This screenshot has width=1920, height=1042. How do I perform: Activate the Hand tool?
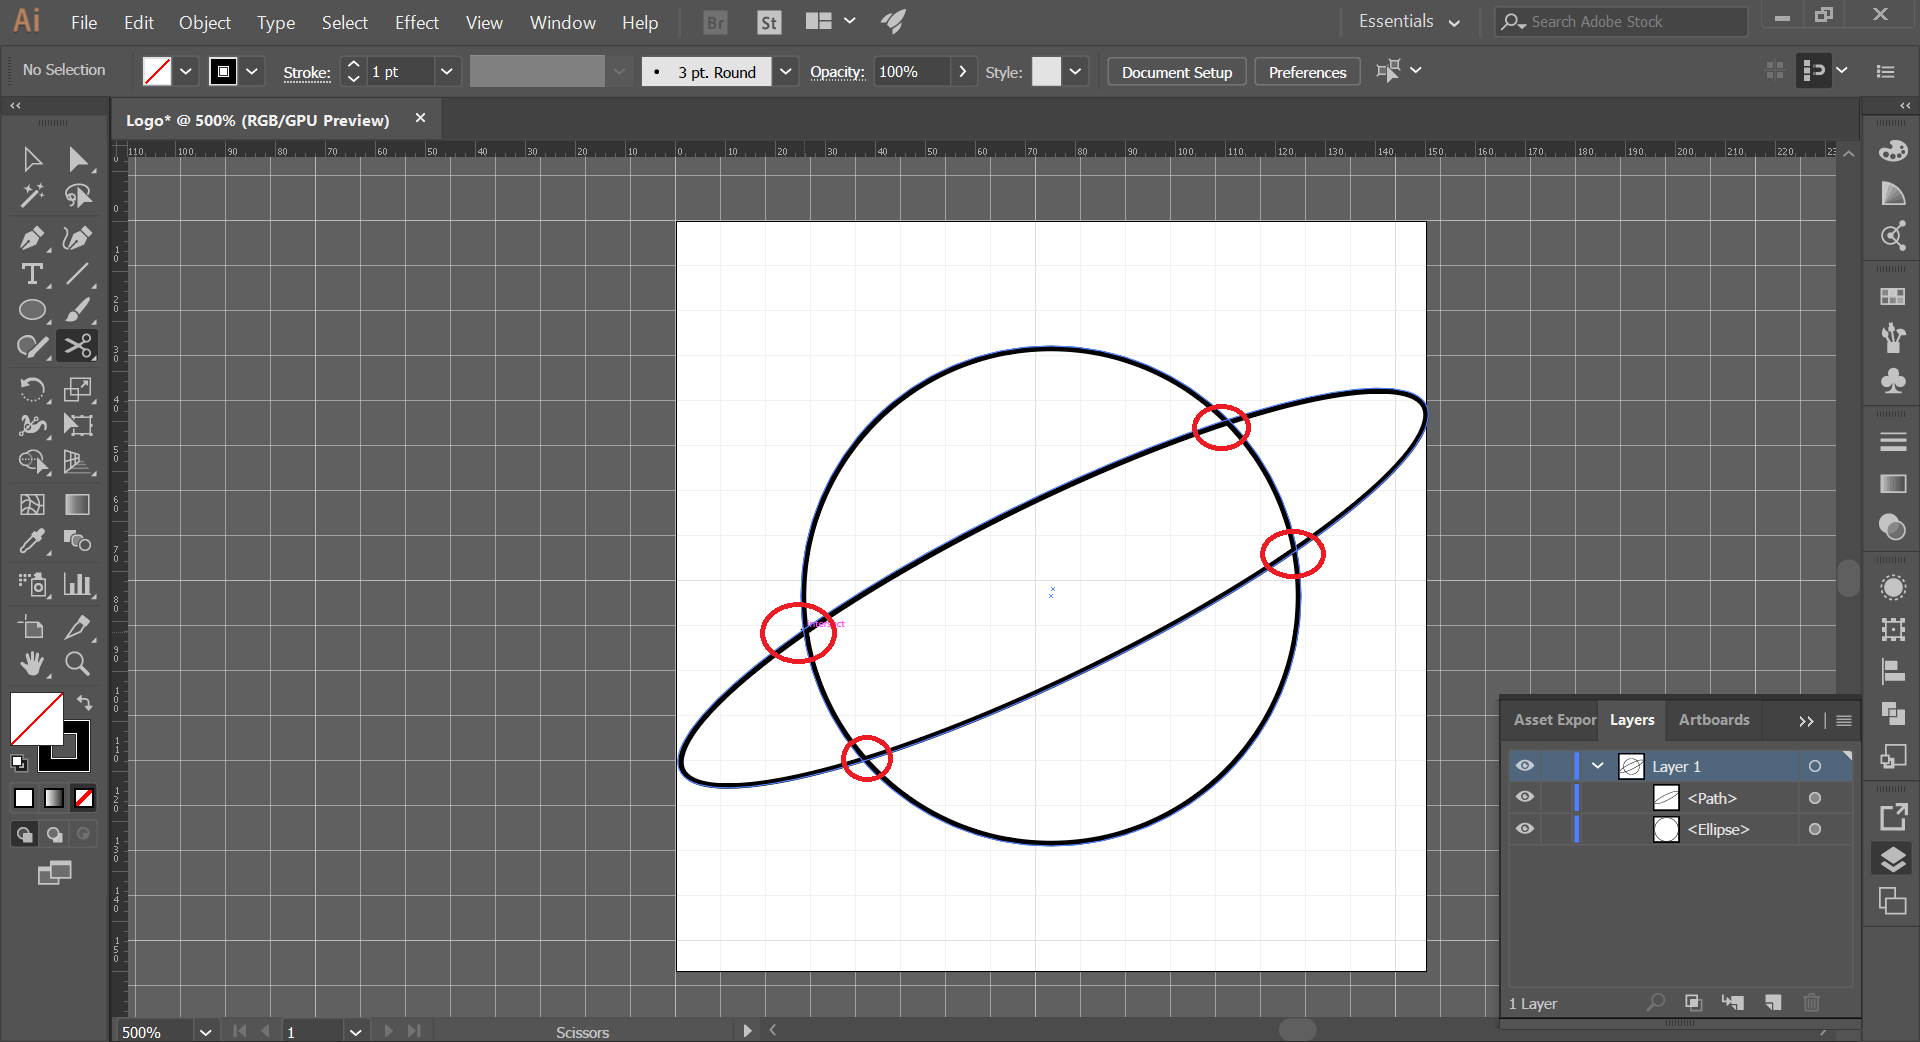pyautogui.click(x=32, y=663)
